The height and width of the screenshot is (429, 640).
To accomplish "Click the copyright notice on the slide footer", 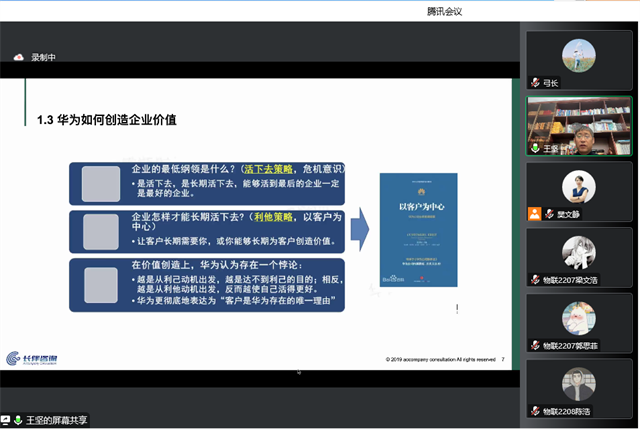I will tap(441, 360).
